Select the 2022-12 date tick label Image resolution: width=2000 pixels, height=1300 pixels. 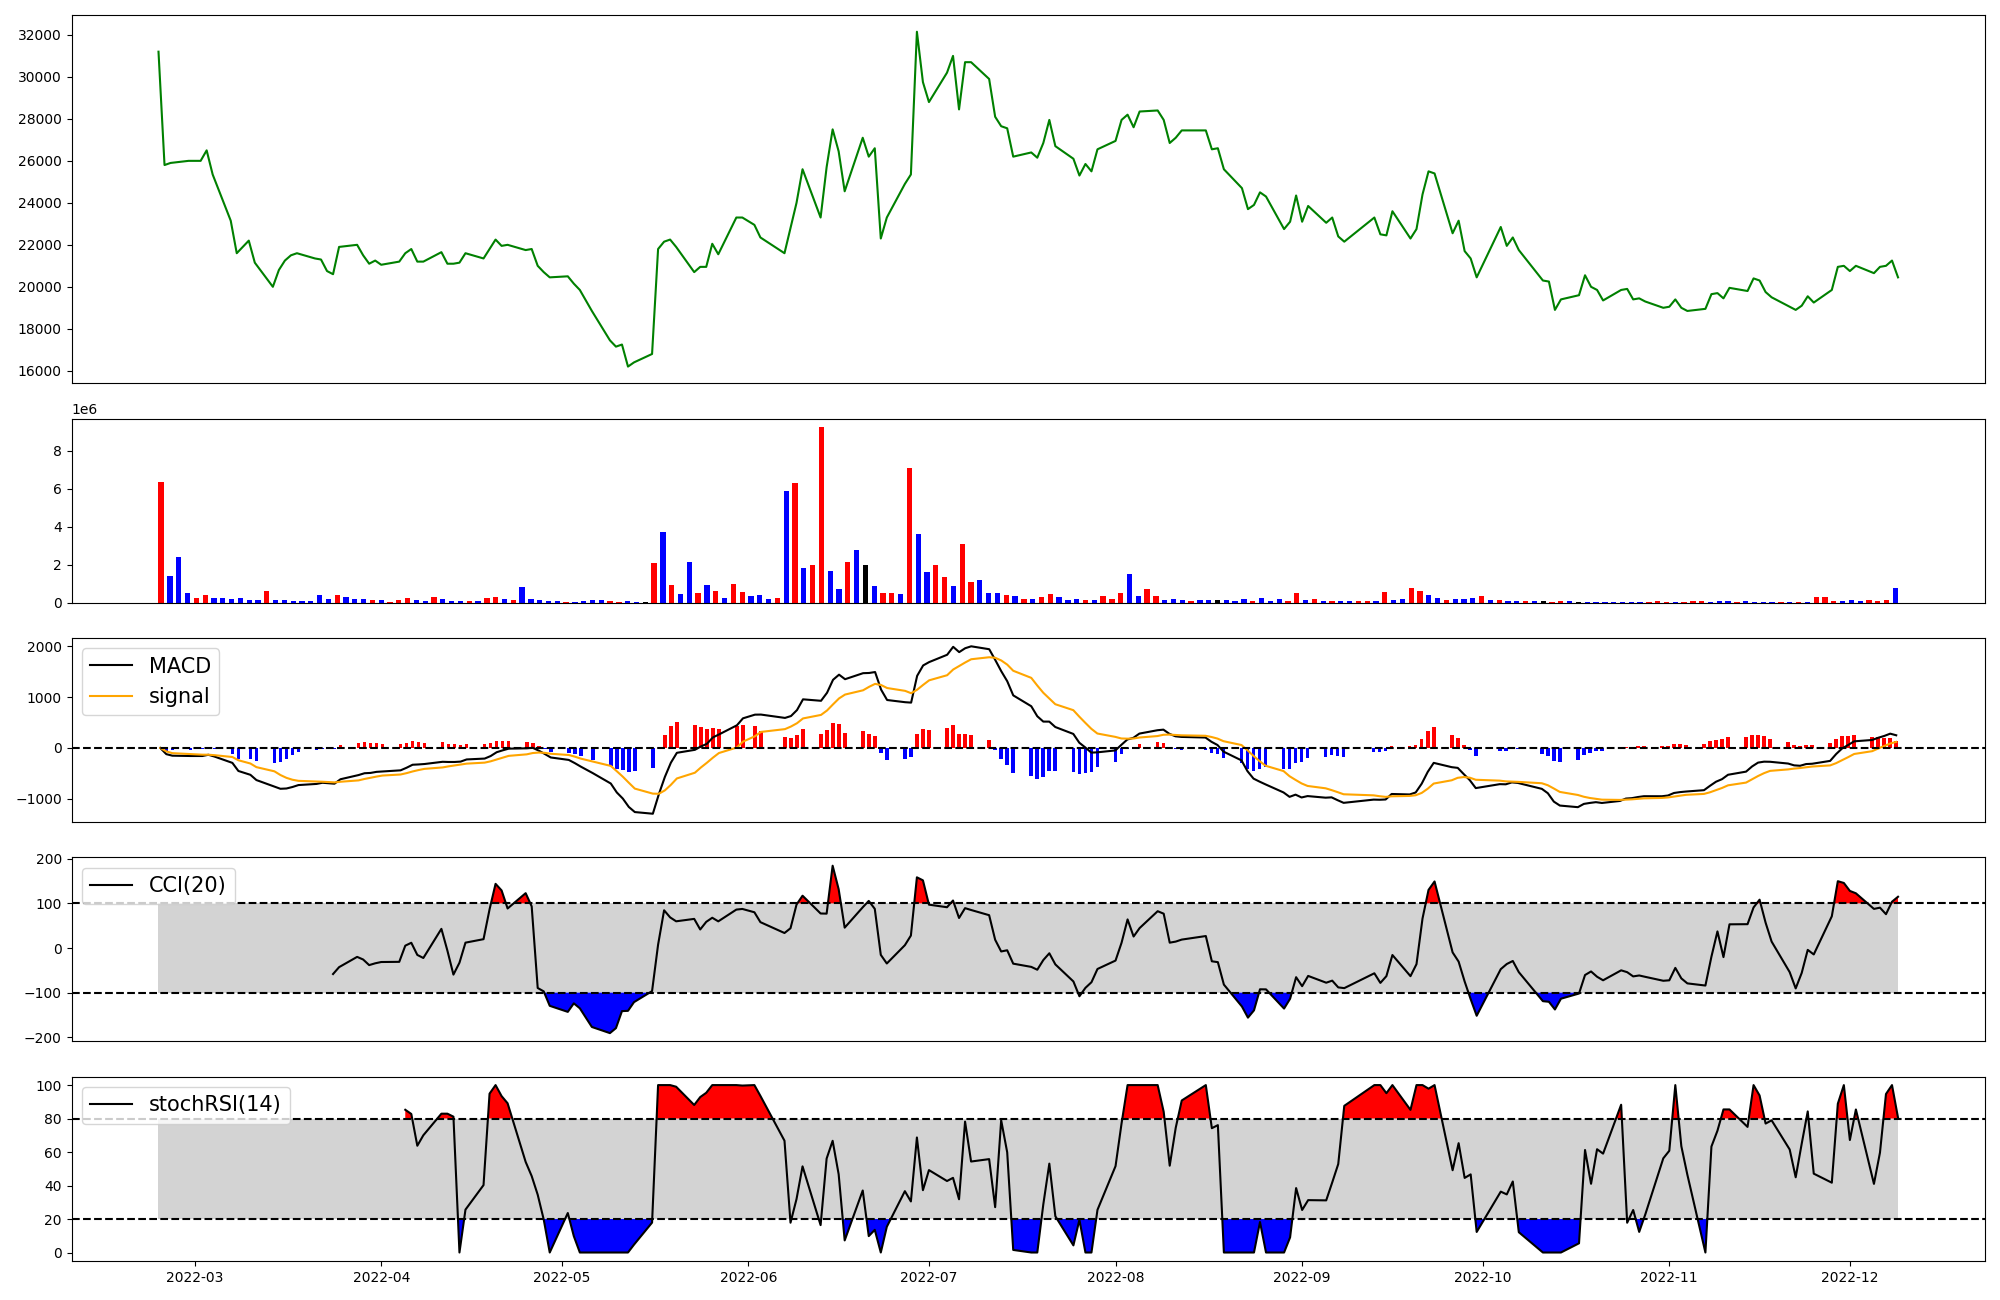pos(1850,1277)
